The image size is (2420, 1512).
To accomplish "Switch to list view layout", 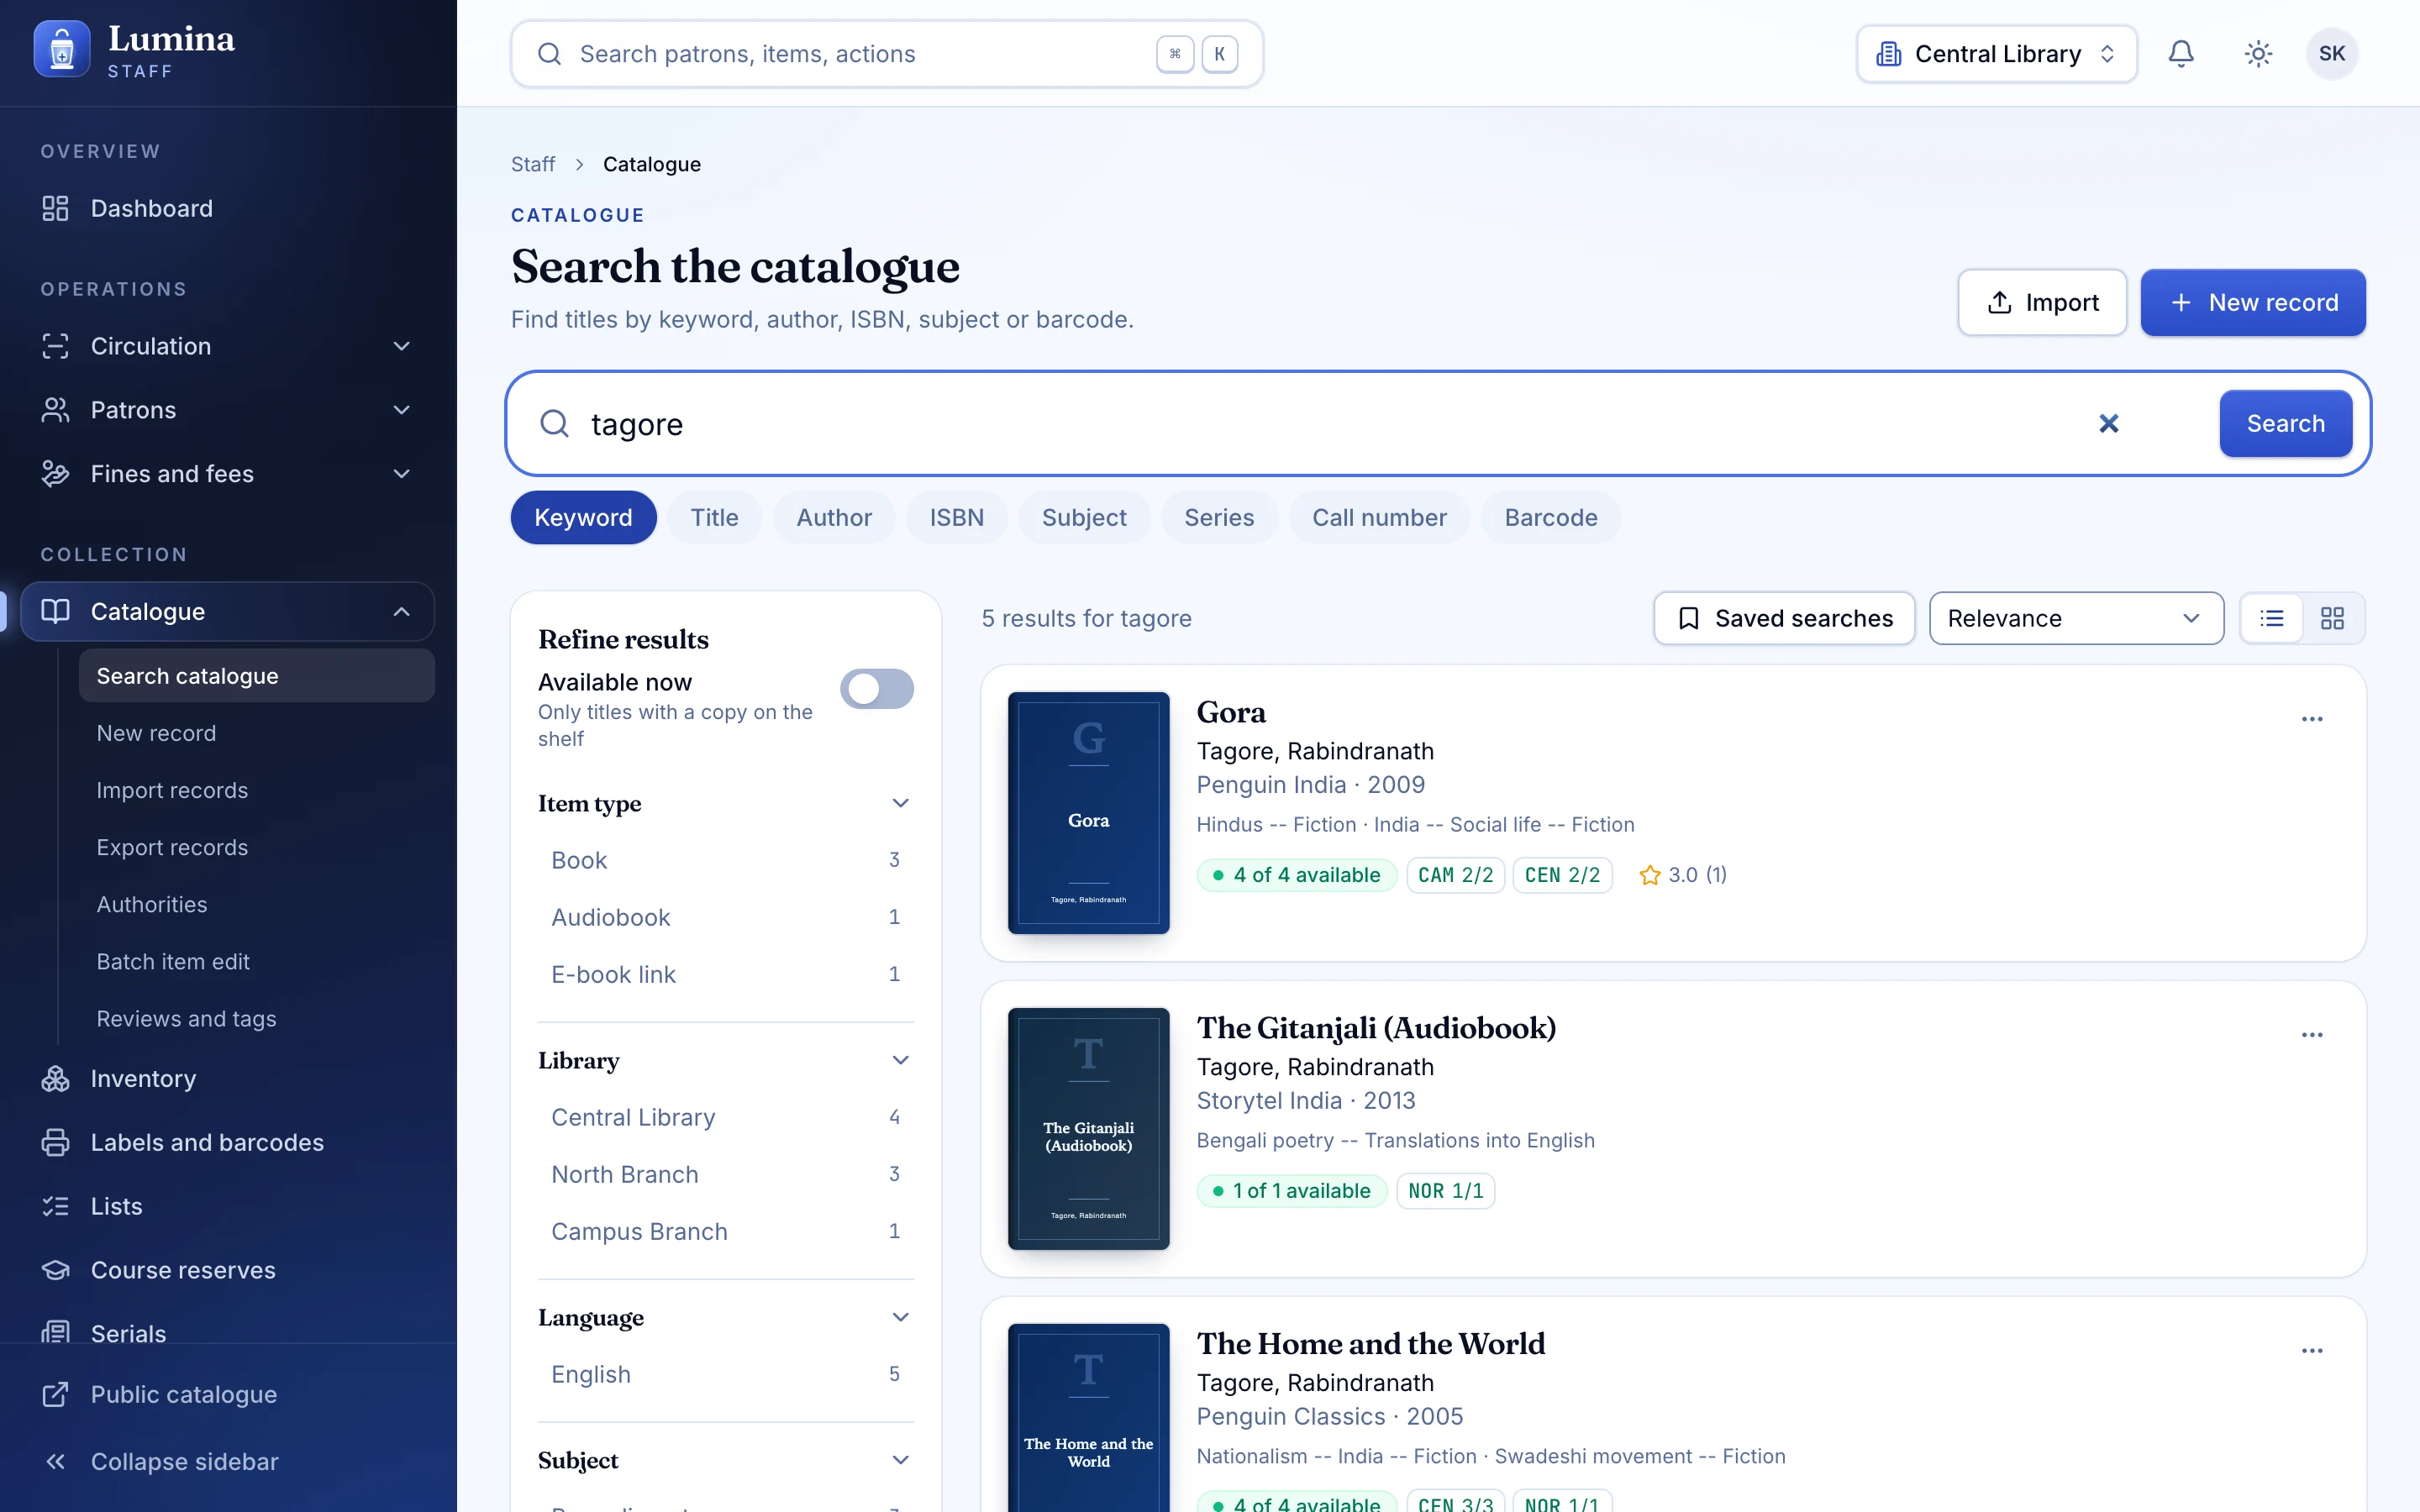I will pos(2272,618).
